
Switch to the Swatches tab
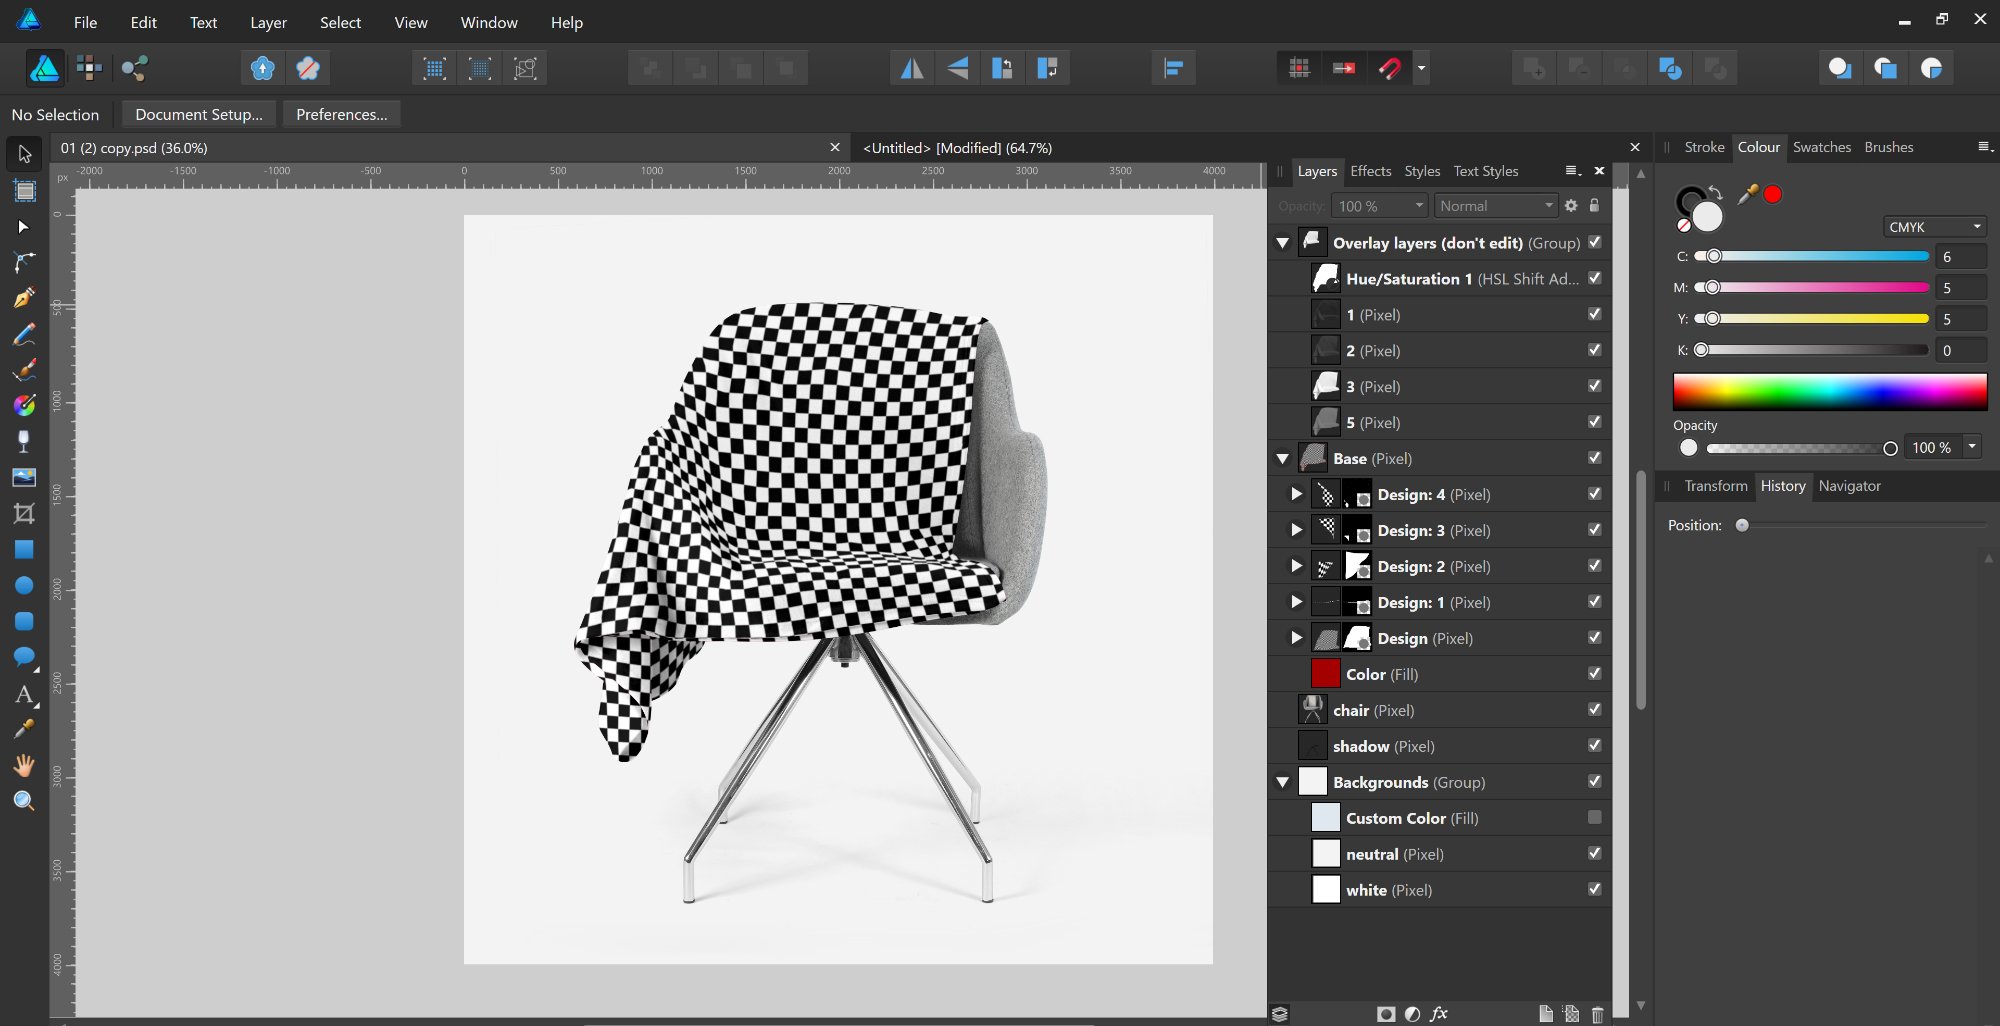click(x=1821, y=147)
